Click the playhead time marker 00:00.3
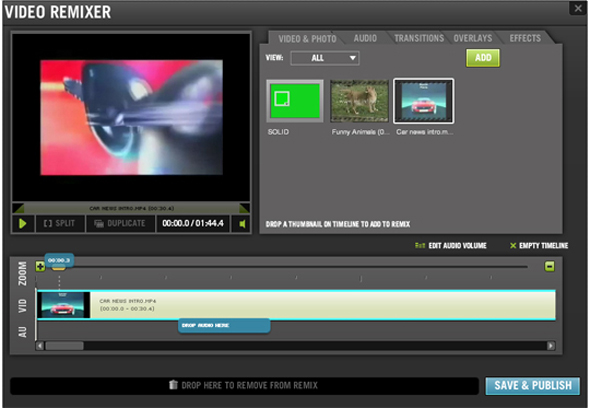 click(x=59, y=260)
